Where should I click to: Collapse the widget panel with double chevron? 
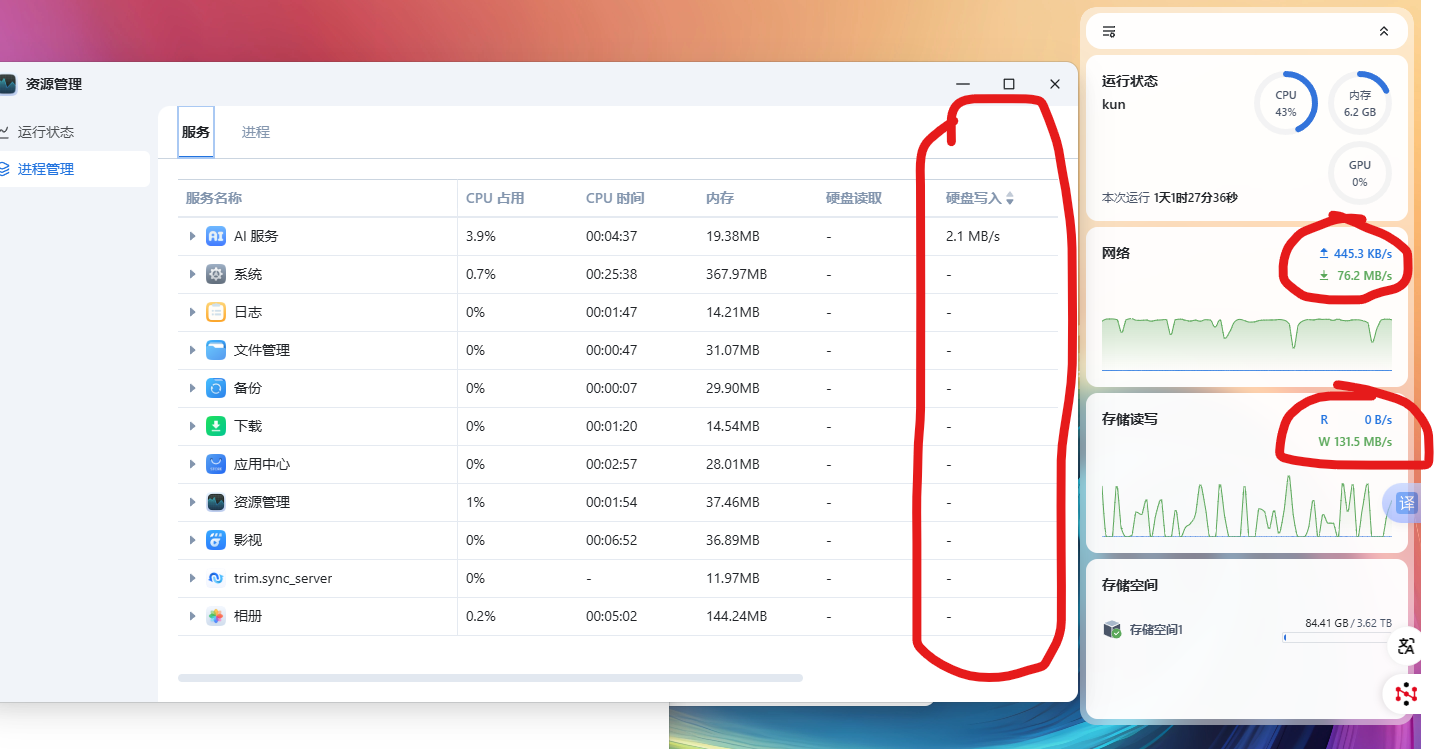(x=1384, y=32)
